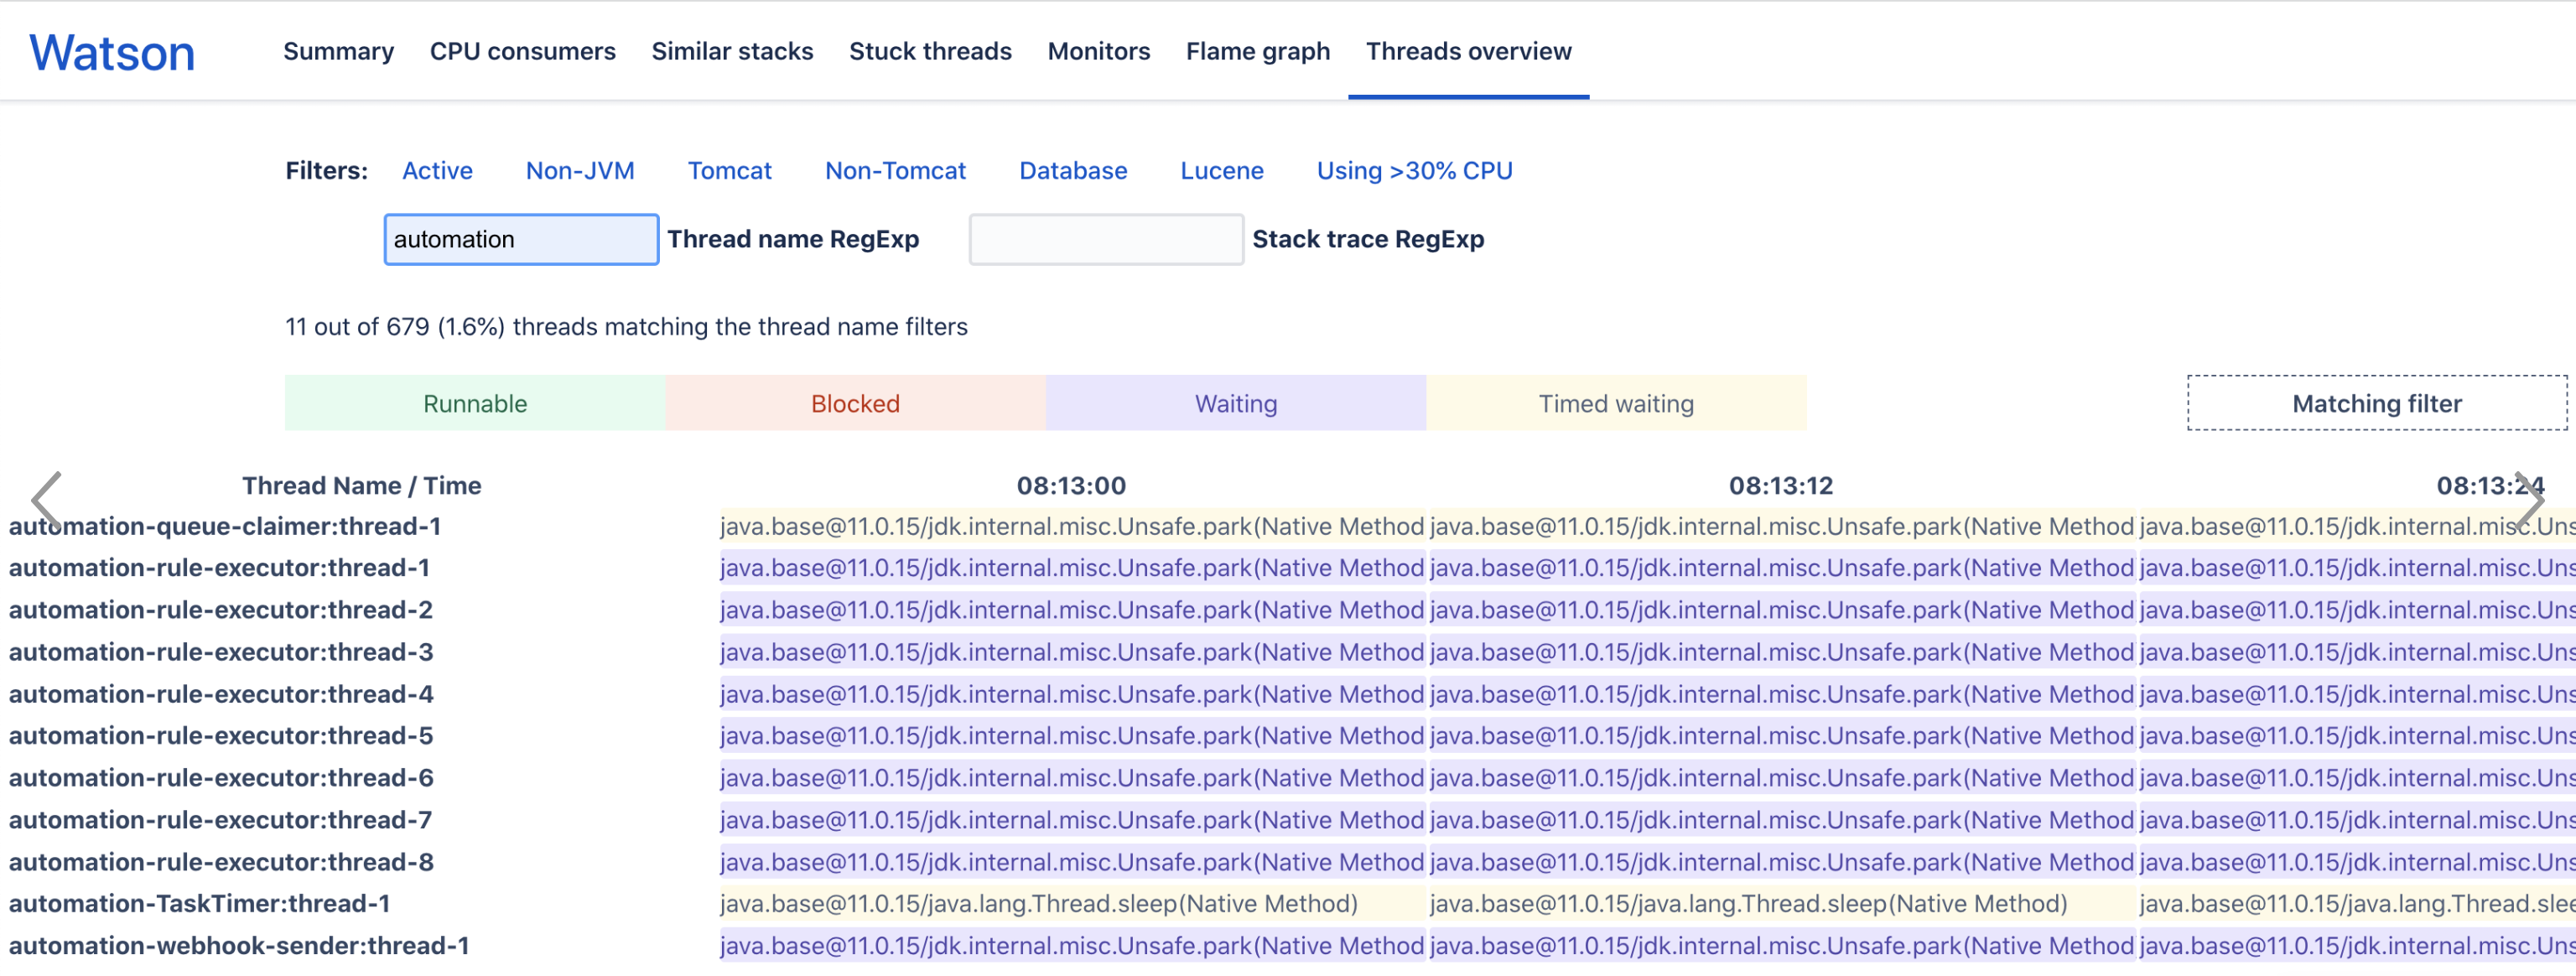Click the Matching filter legend box
2576x976 pixels.
(x=2376, y=403)
